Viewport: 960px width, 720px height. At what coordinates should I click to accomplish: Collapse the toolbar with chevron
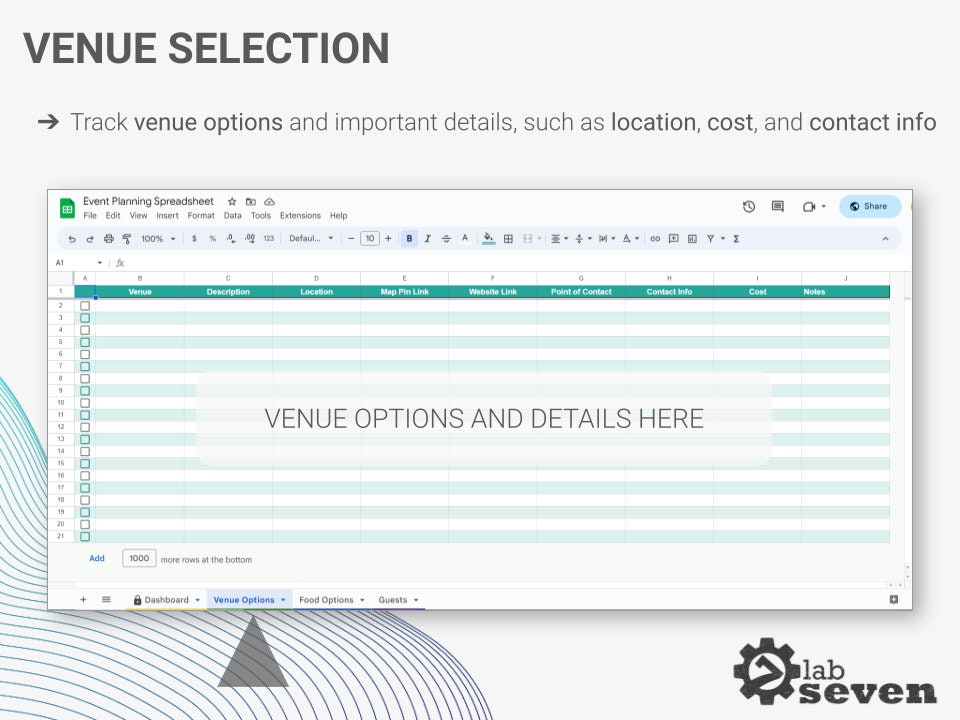click(885, 239)
